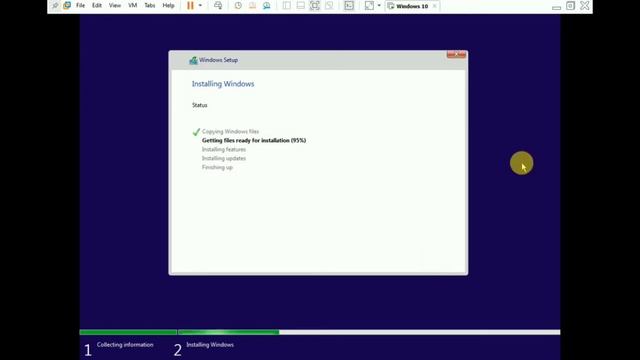Toggle the thumbnail bar view icon
640x360 pixels.
(x=300, y=5)
